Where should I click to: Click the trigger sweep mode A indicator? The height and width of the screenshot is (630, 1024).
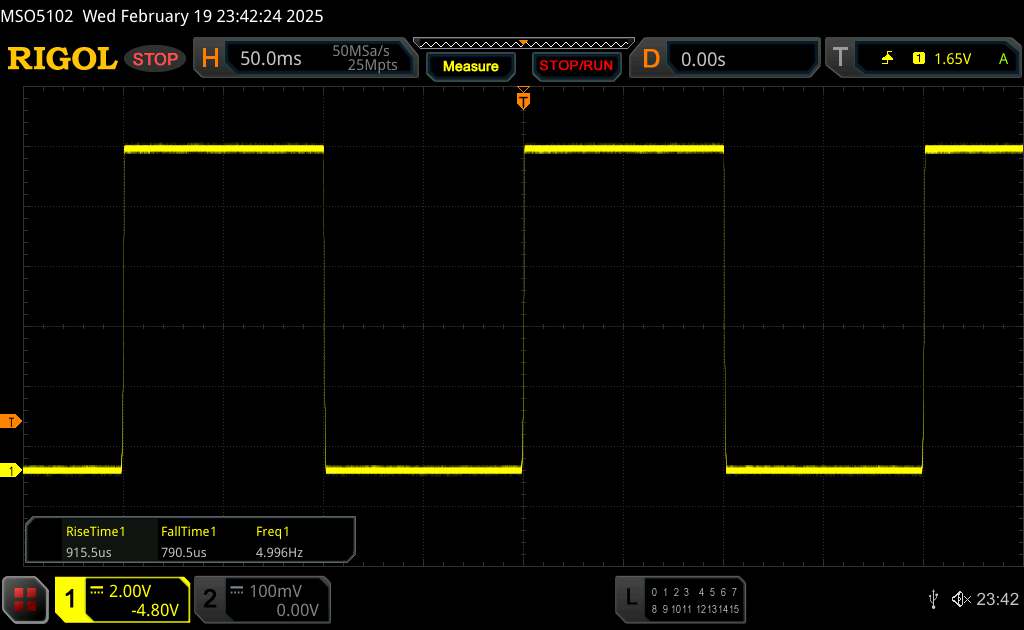coord(1003,59)
